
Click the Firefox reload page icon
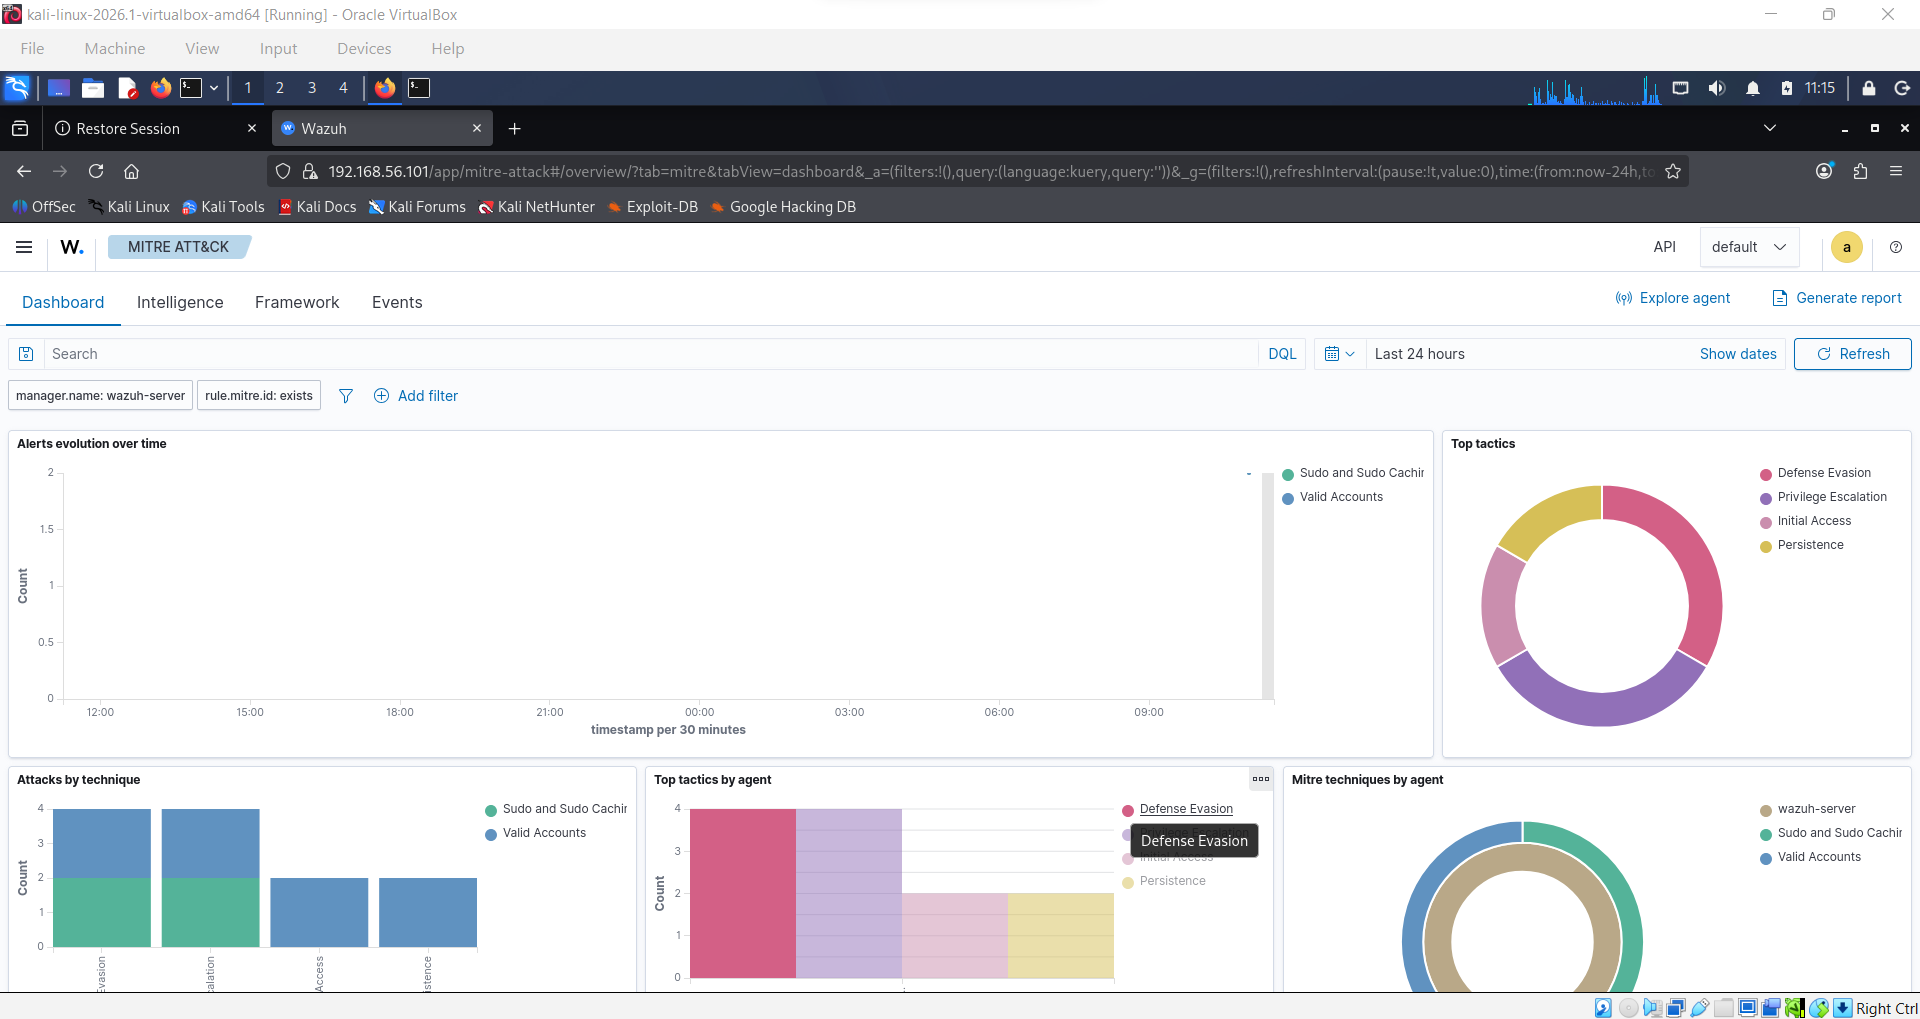point(96,171)
